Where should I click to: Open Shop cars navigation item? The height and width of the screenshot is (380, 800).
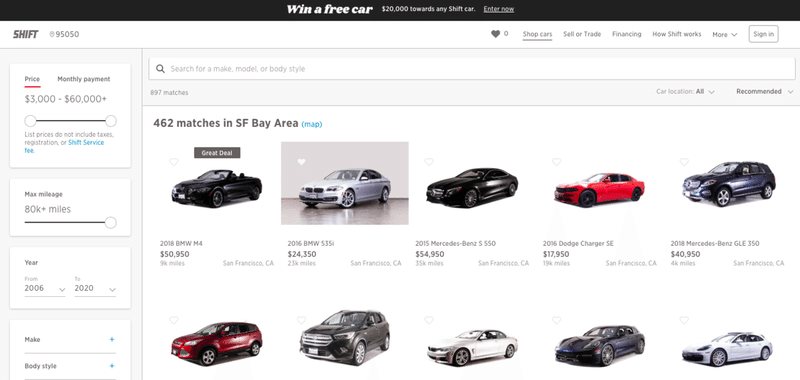[537, 35]
